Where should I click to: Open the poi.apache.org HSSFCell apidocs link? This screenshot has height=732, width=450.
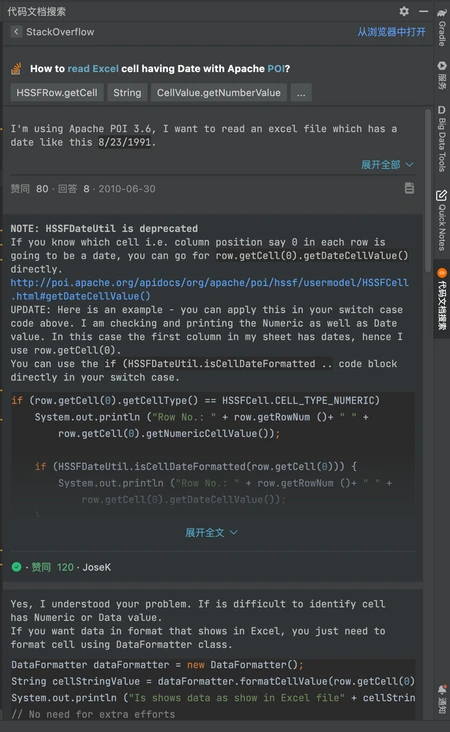(x=210, y=289)
